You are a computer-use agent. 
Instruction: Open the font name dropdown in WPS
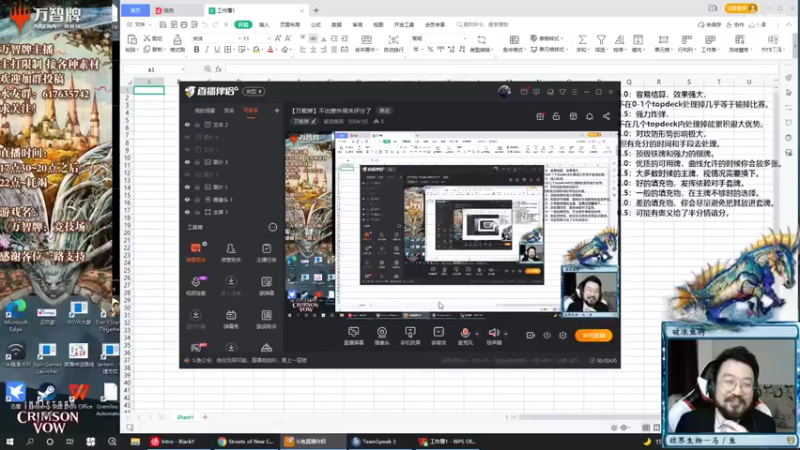(x=239, y=38)
